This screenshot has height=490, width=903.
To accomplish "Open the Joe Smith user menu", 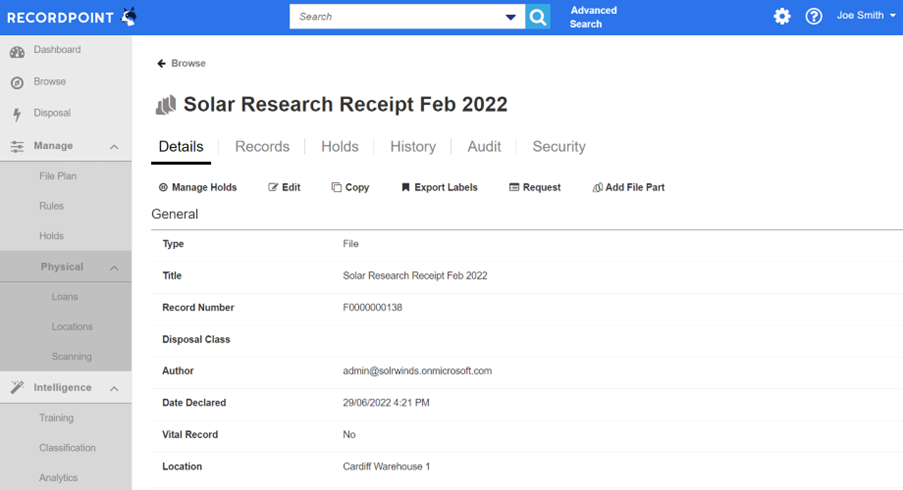I will [x=866, y=16].
